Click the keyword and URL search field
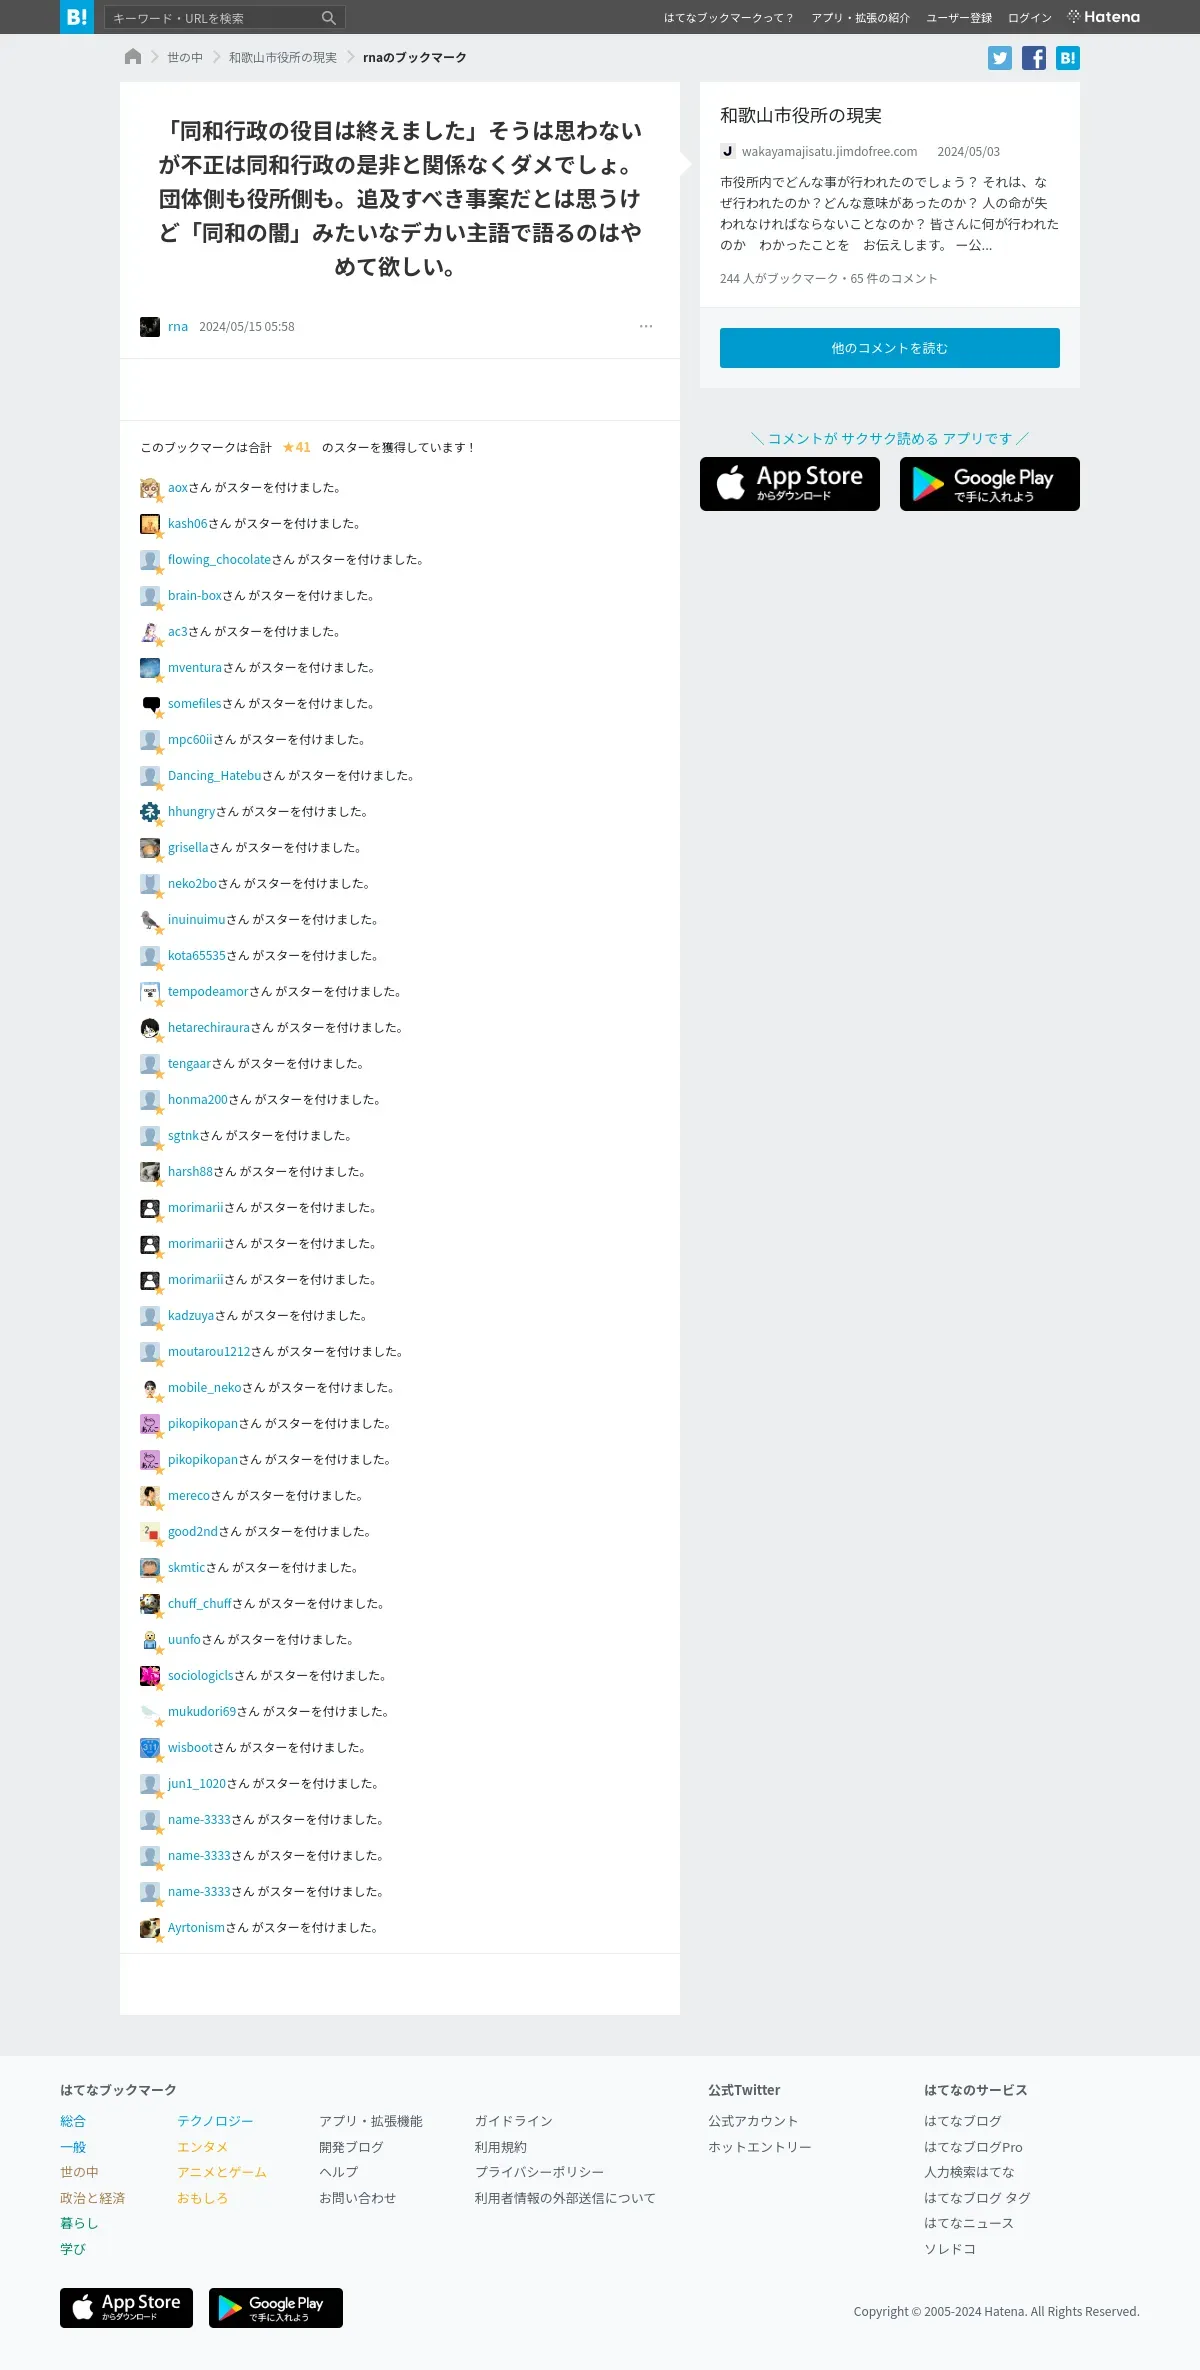Screen dimensions: 1200x2370 click(x=213, y=18)
